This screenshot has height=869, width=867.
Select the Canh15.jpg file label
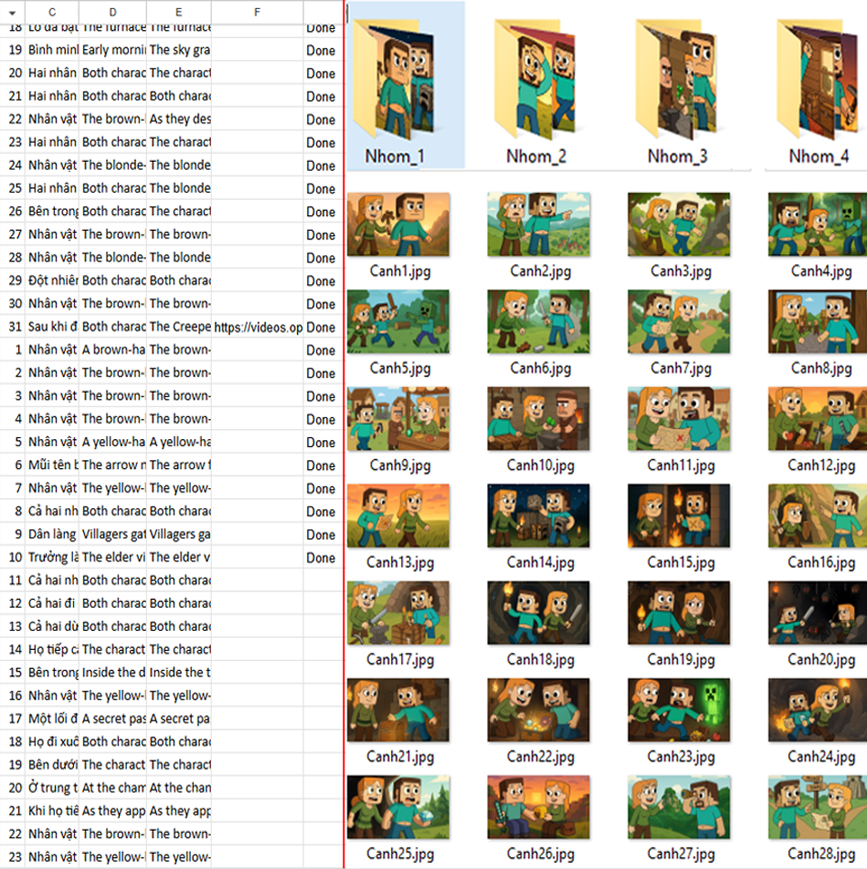(x=681, y=563)
